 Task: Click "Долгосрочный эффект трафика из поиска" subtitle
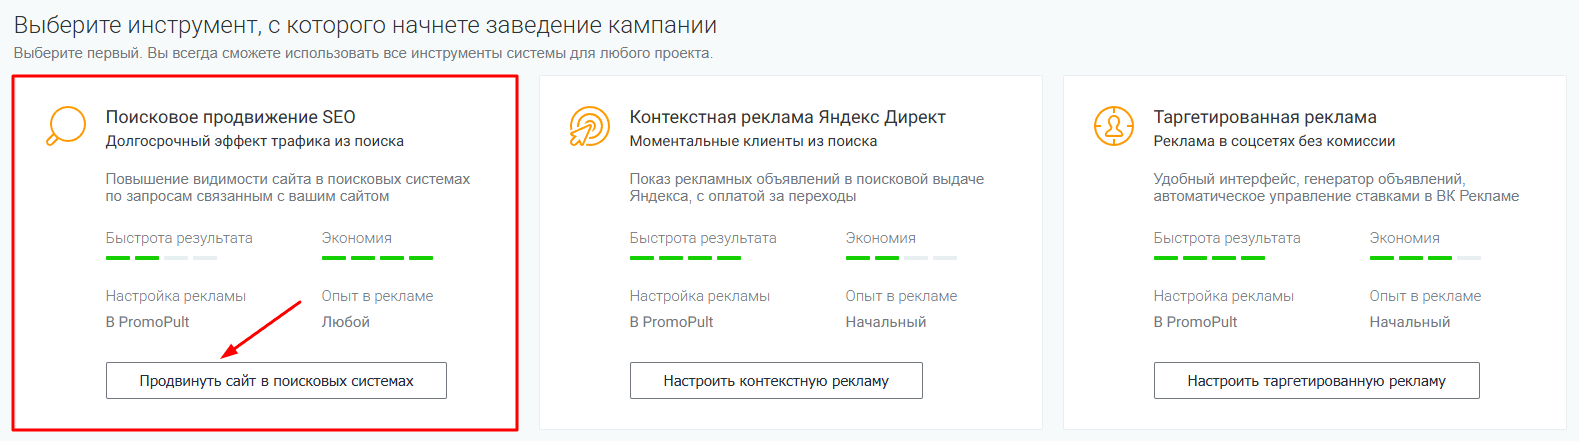click(254, 141)
